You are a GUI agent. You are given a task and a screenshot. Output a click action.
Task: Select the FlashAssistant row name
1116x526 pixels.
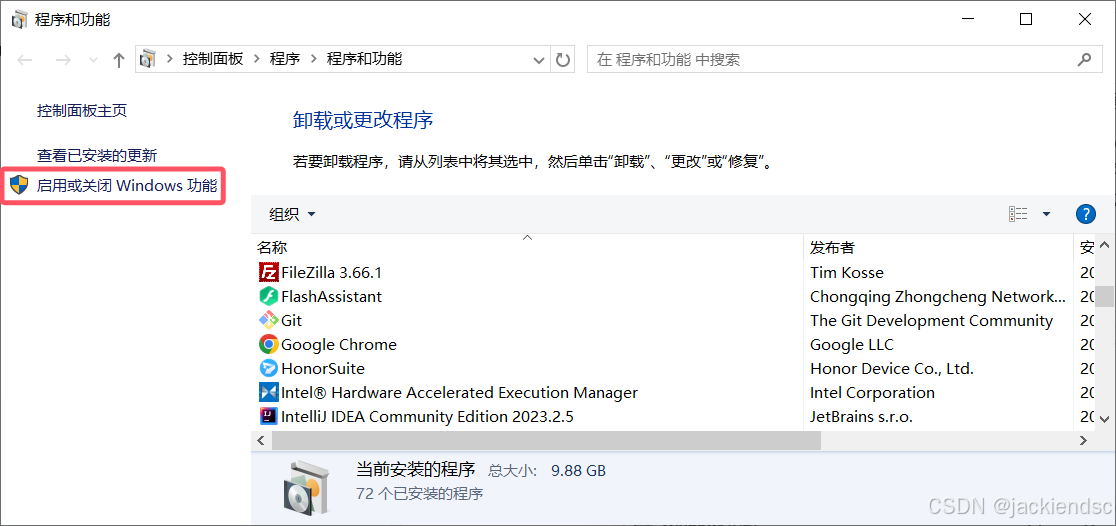332,296
